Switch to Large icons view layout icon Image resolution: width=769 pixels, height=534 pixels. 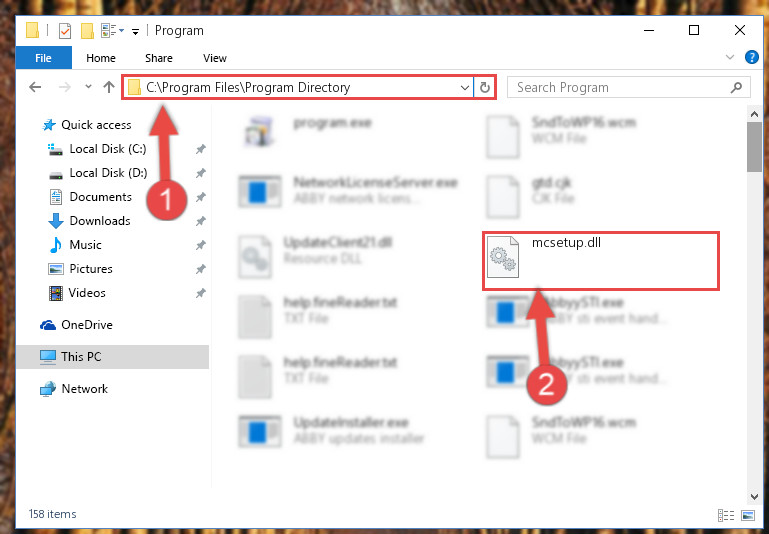tap(748, 515)
